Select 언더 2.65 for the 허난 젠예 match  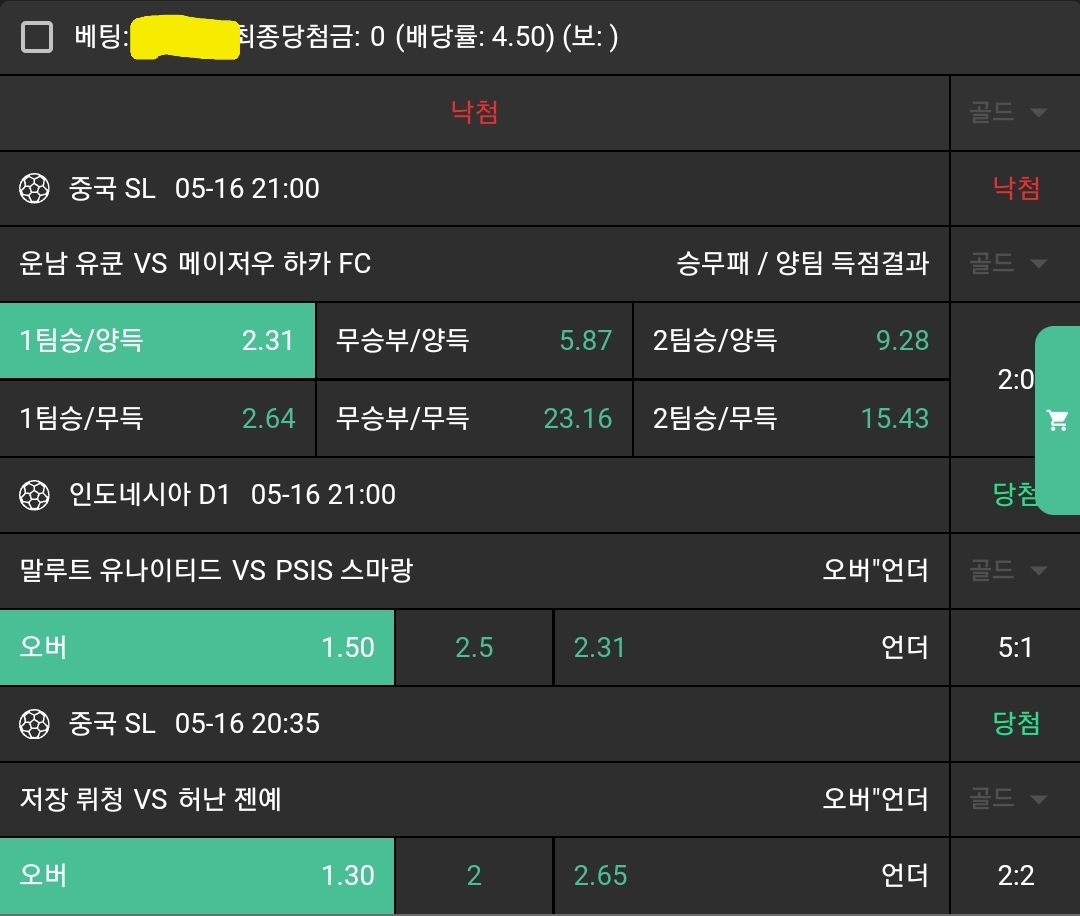pyautogui.click(x=750, y=876)
